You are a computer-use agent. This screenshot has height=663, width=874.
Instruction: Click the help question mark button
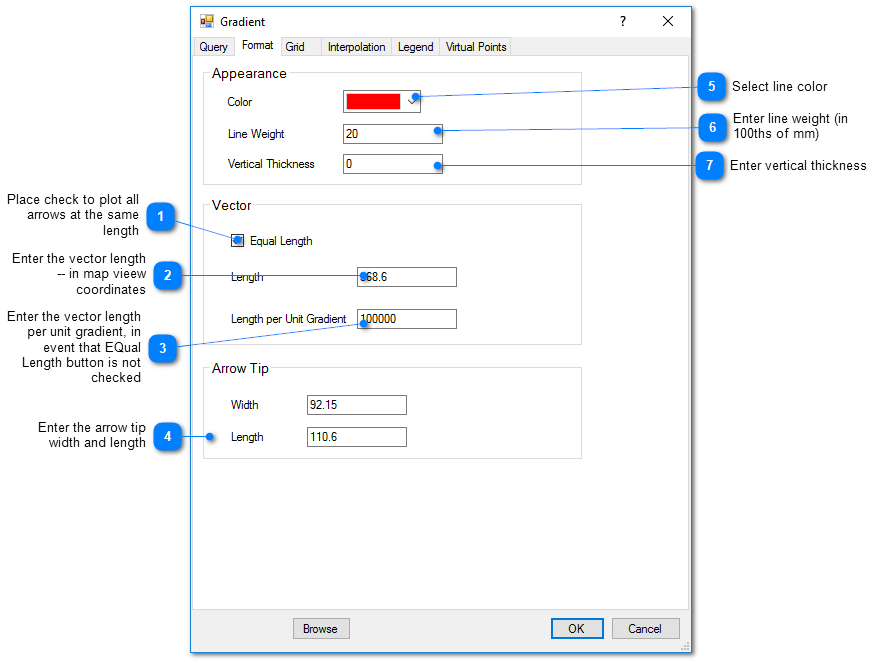tap(622, 21)
